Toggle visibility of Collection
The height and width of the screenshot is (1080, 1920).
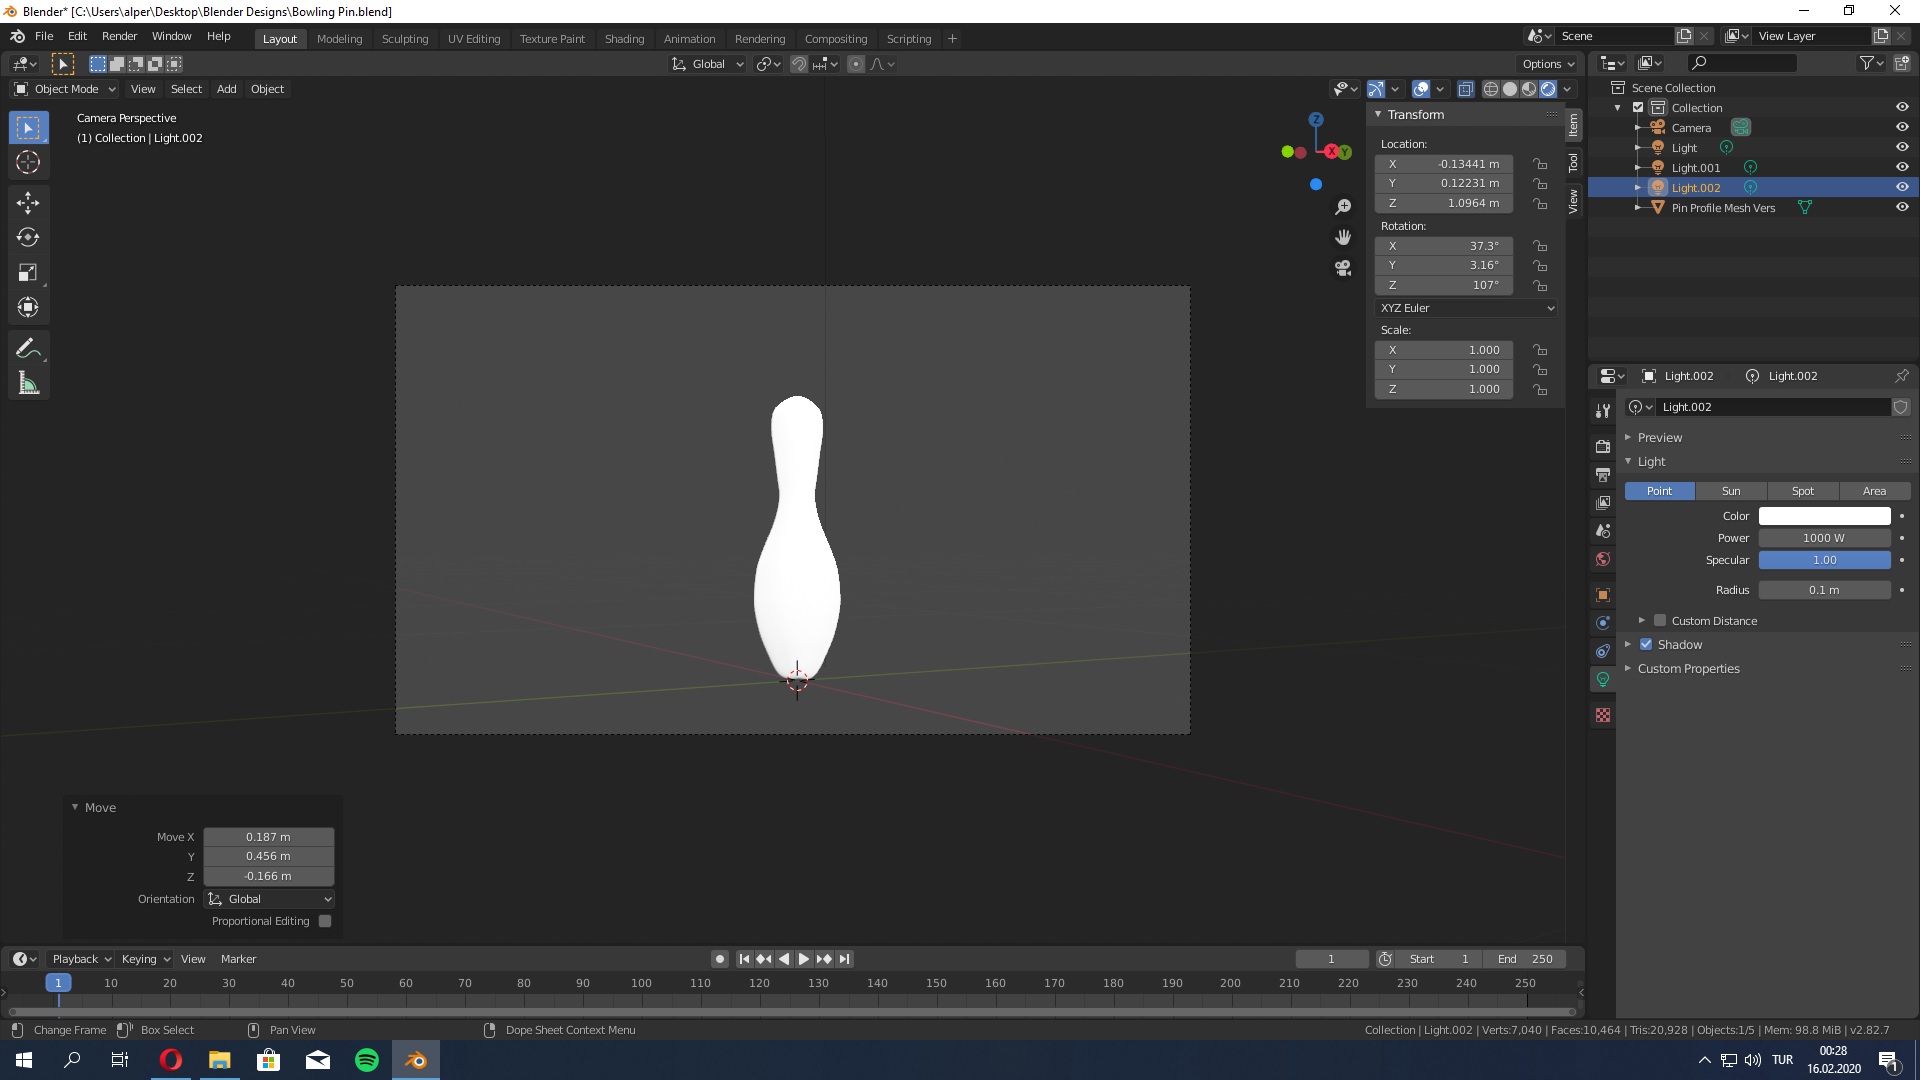tap(1902, 108)
